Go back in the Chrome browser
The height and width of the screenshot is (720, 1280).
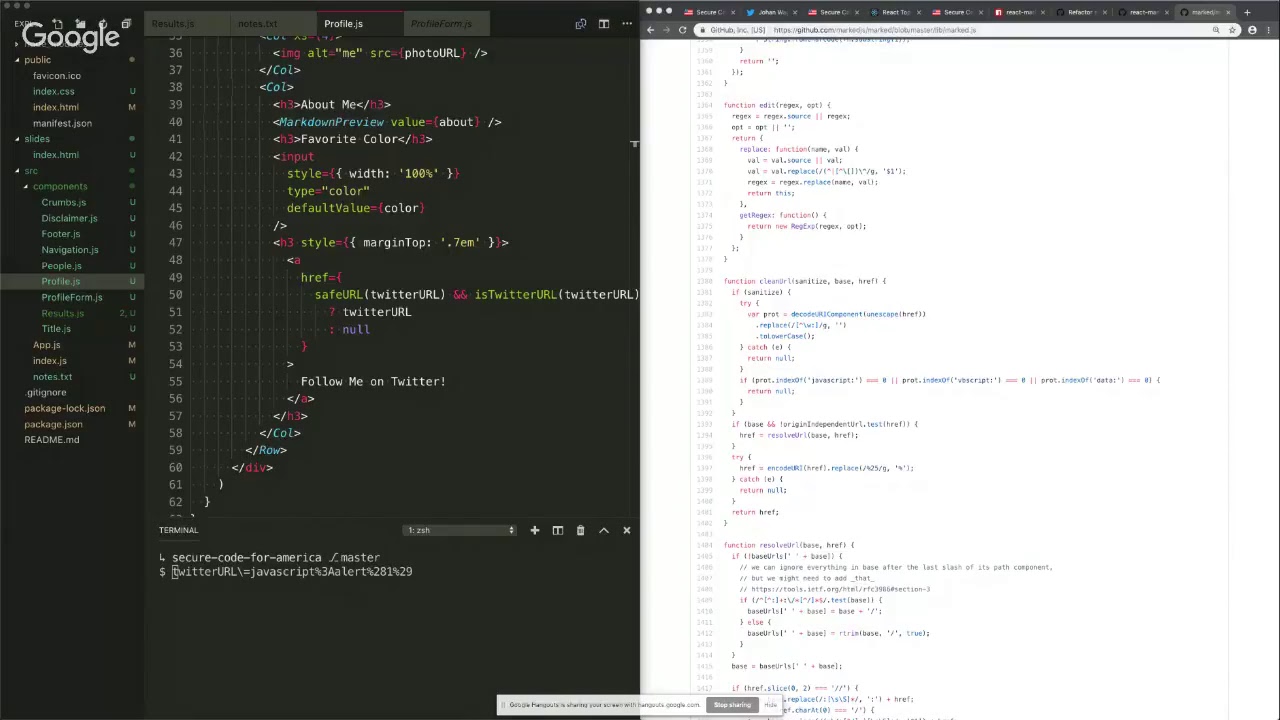pyautogui.click(x=650, y=30)
